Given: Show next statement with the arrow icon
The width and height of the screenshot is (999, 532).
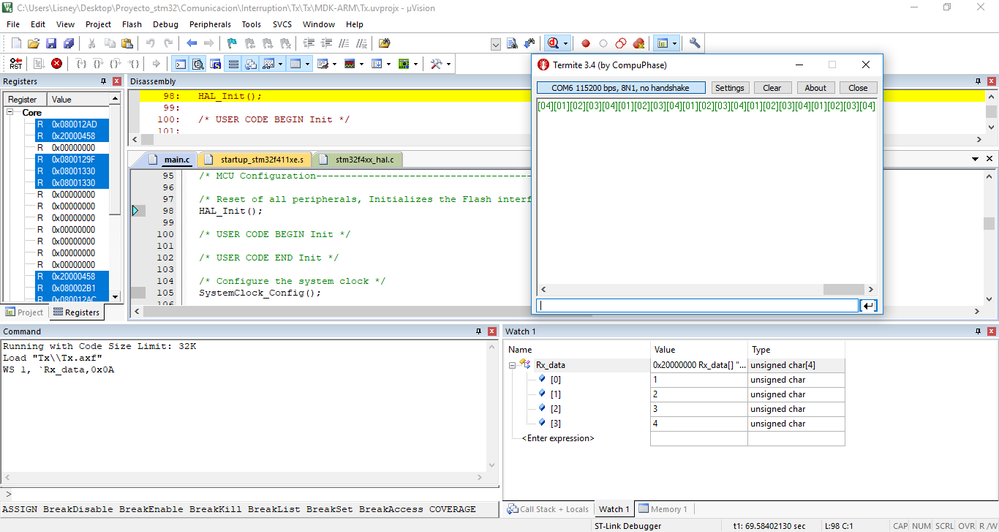Looking at the screenshot, I should [x=156, y=64].
